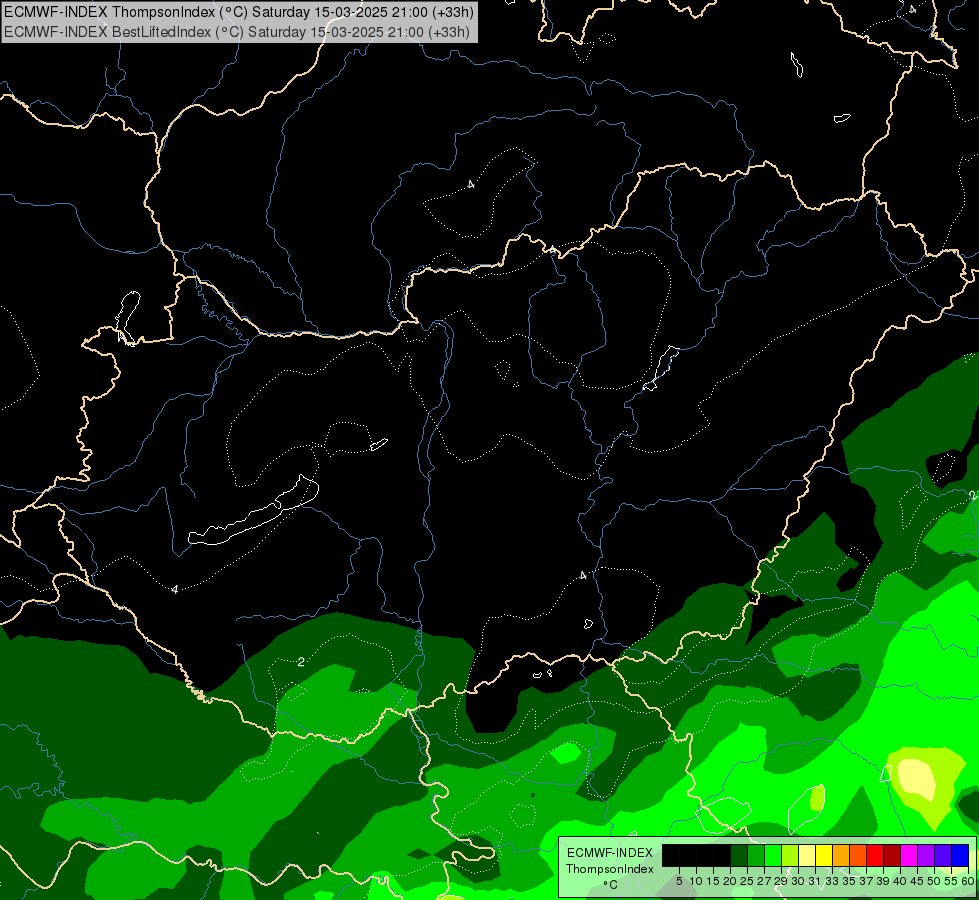Image resolution: width=979 pixels, height=900 pixels.
Task: Click the legend tick value '20'
Action: [x=730, y=881]
